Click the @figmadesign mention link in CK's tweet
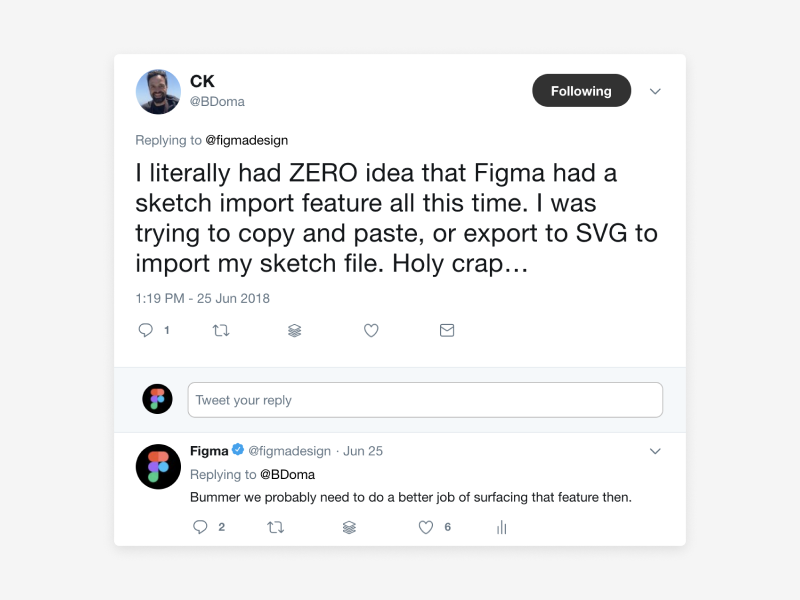Screen dimensions: 800x600 (246, 140)
